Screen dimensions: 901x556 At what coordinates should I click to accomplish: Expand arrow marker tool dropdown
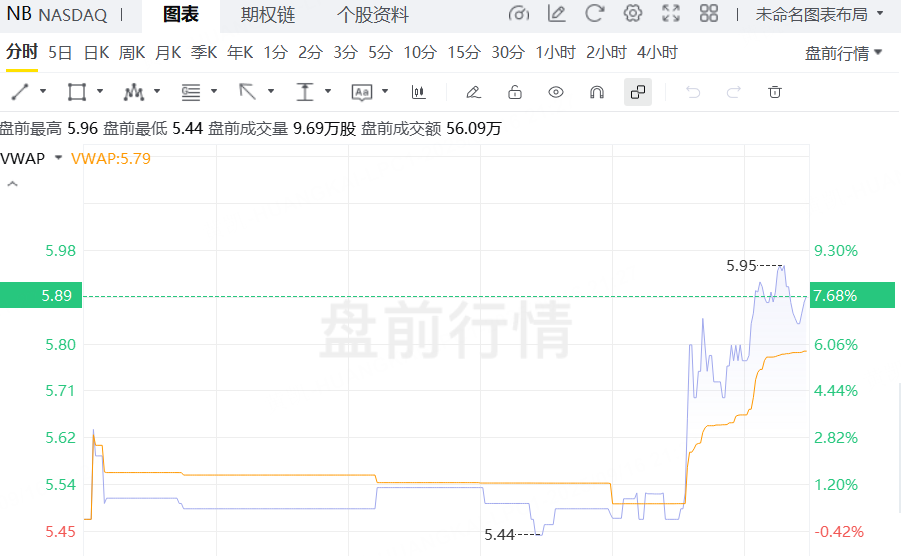pos(271,91)
